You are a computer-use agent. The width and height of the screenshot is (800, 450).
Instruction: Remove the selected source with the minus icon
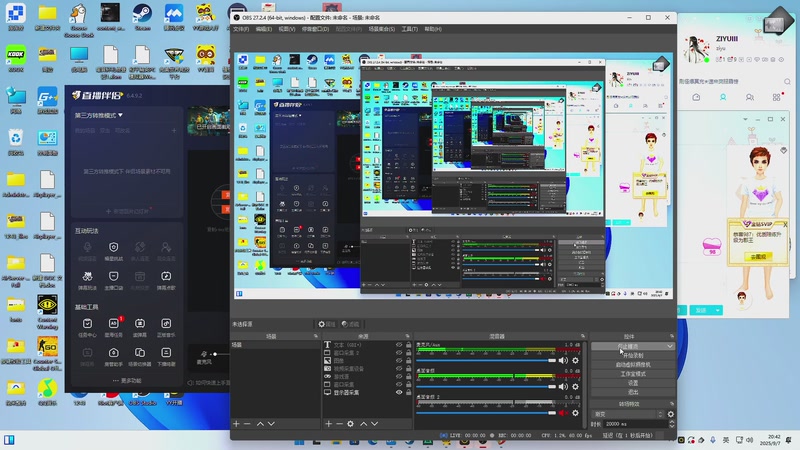[339, 423]
